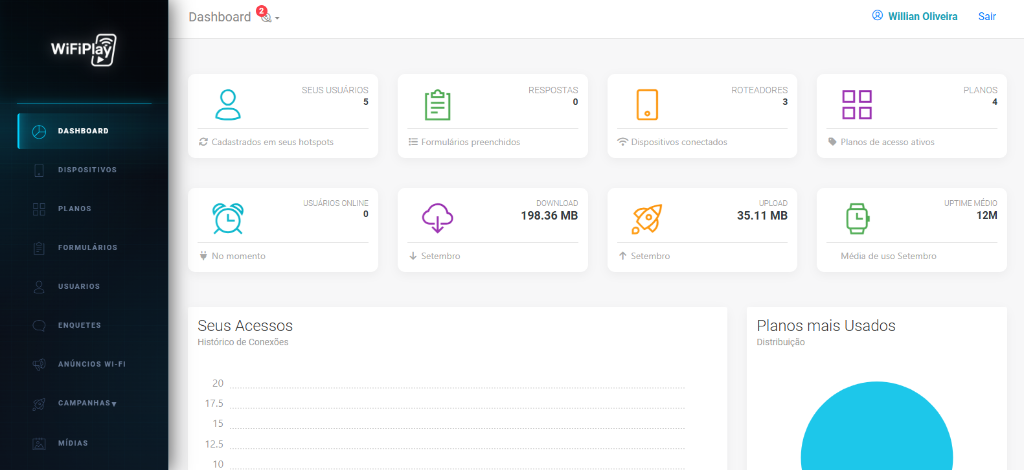The image size is (1024, 470).
Task: Click the orange phone icon in Roteadores card
Action: pyautogui.click(x=647, y=104)
